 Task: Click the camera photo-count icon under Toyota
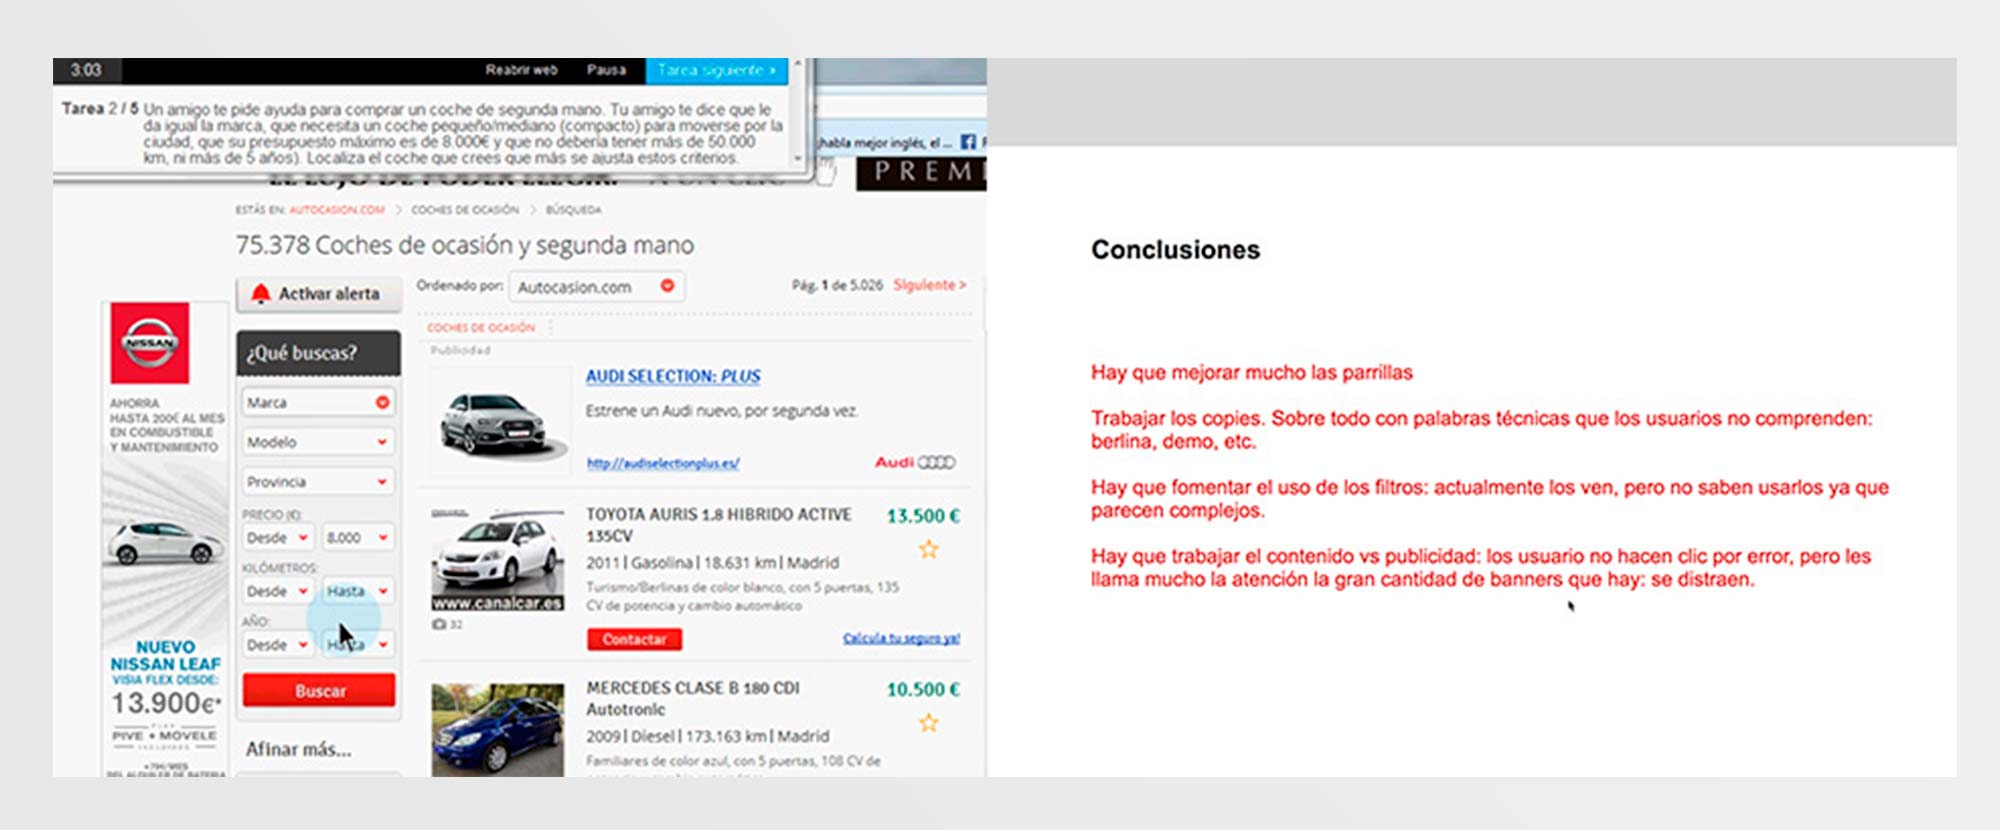(x=440, y=624)
